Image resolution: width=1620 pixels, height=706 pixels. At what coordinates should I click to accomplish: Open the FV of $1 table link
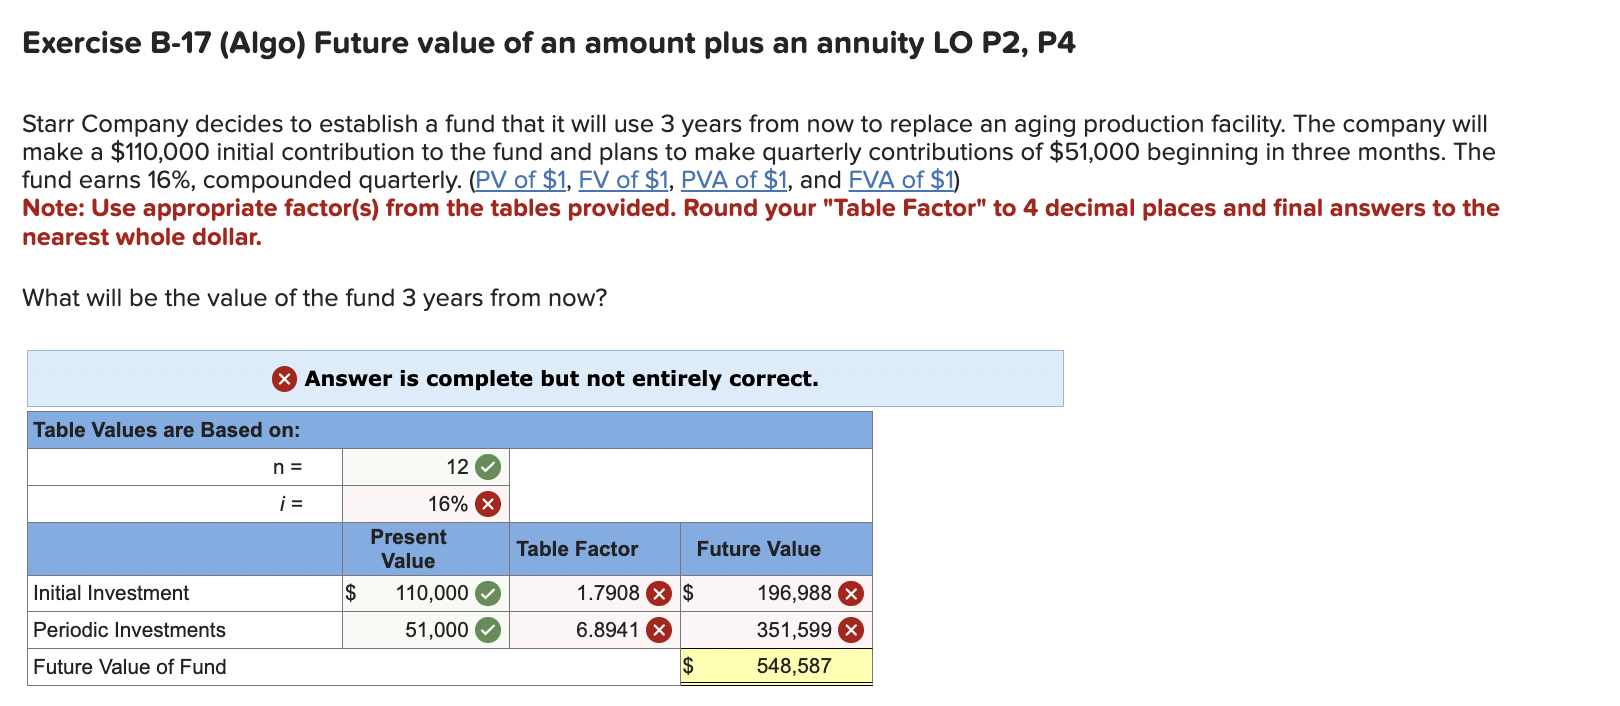623,180
